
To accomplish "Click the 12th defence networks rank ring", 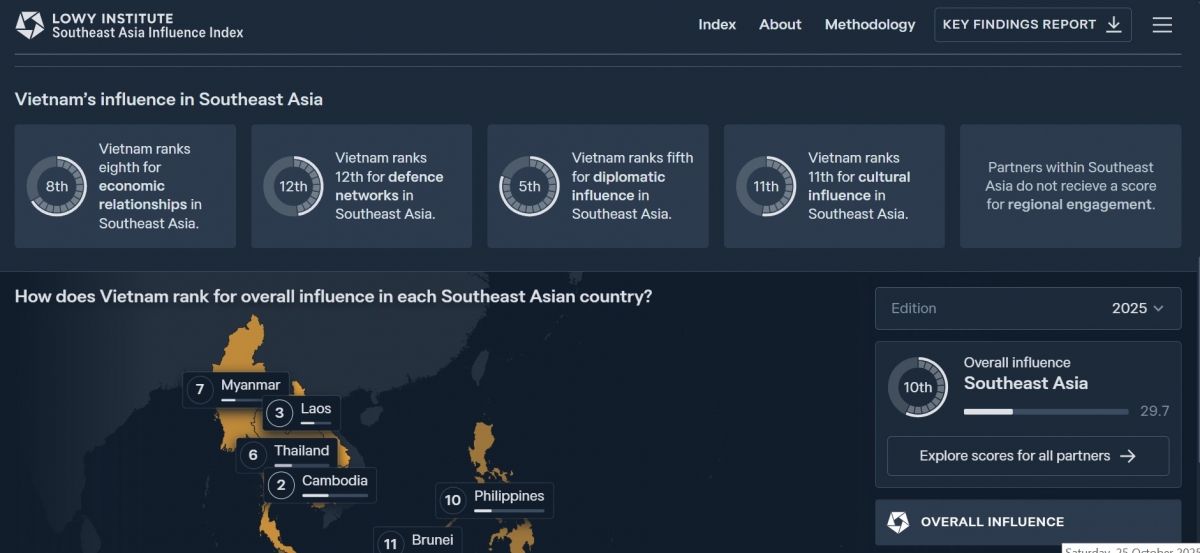I will pos(293,186).
